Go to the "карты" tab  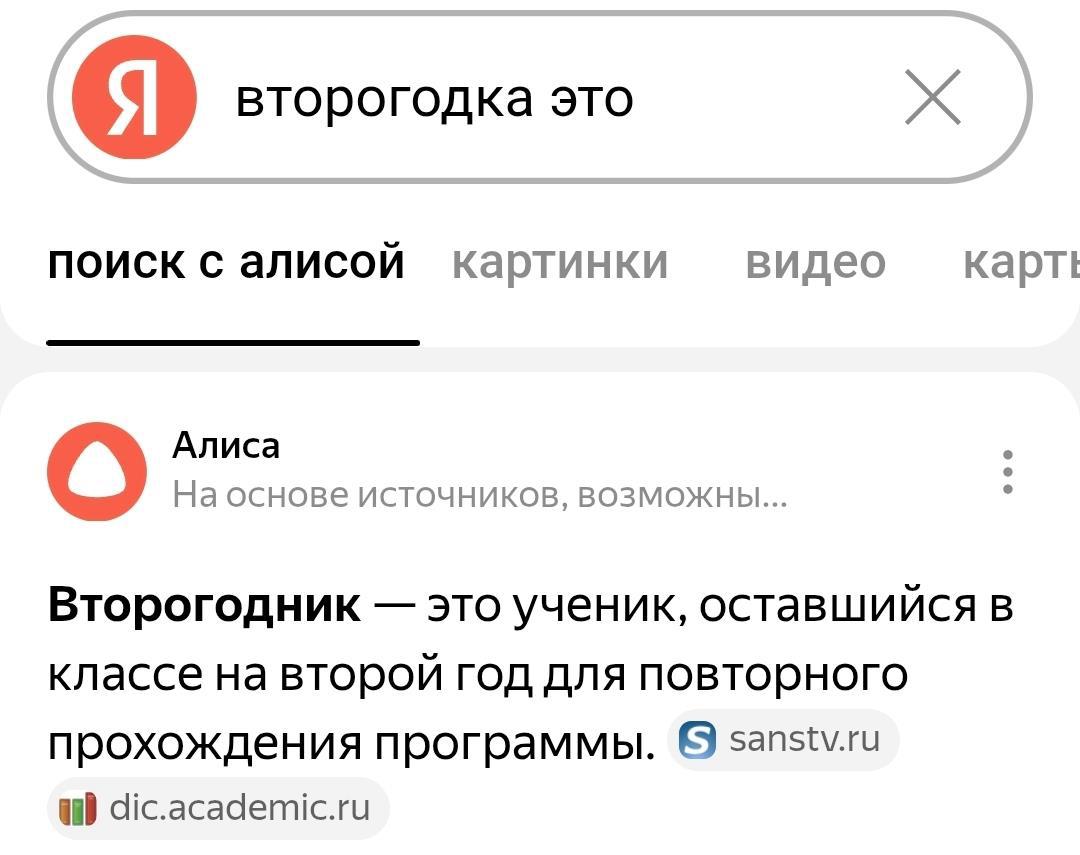[x=1020, y=262]
